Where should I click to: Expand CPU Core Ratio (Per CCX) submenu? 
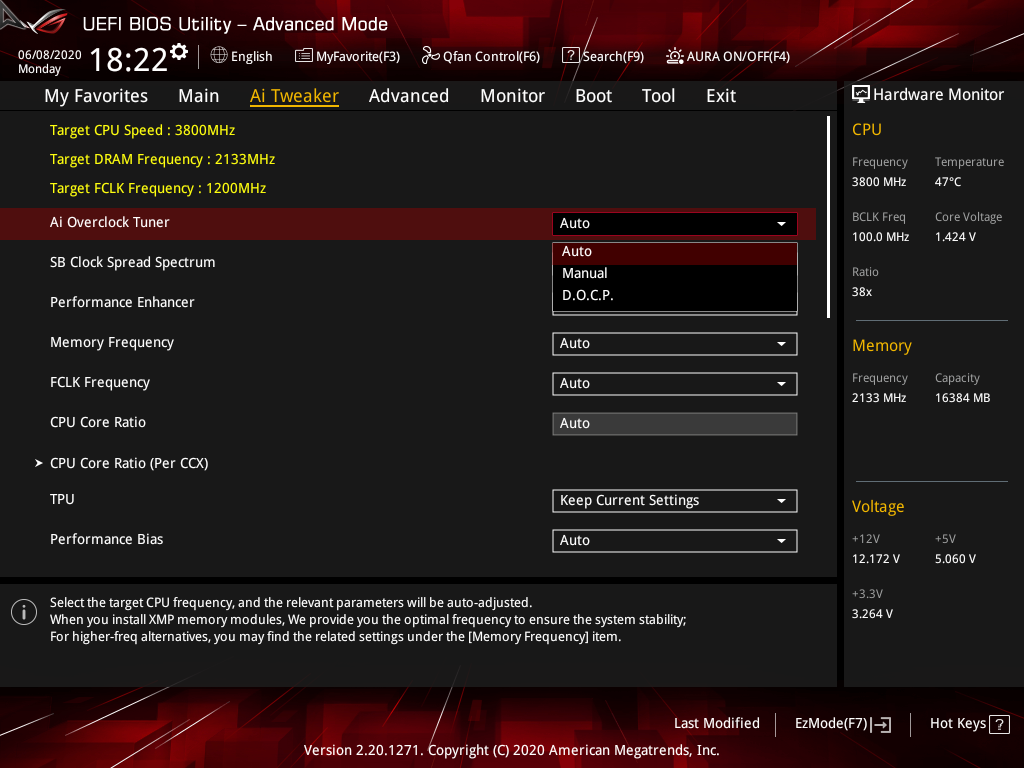[129, 463]
